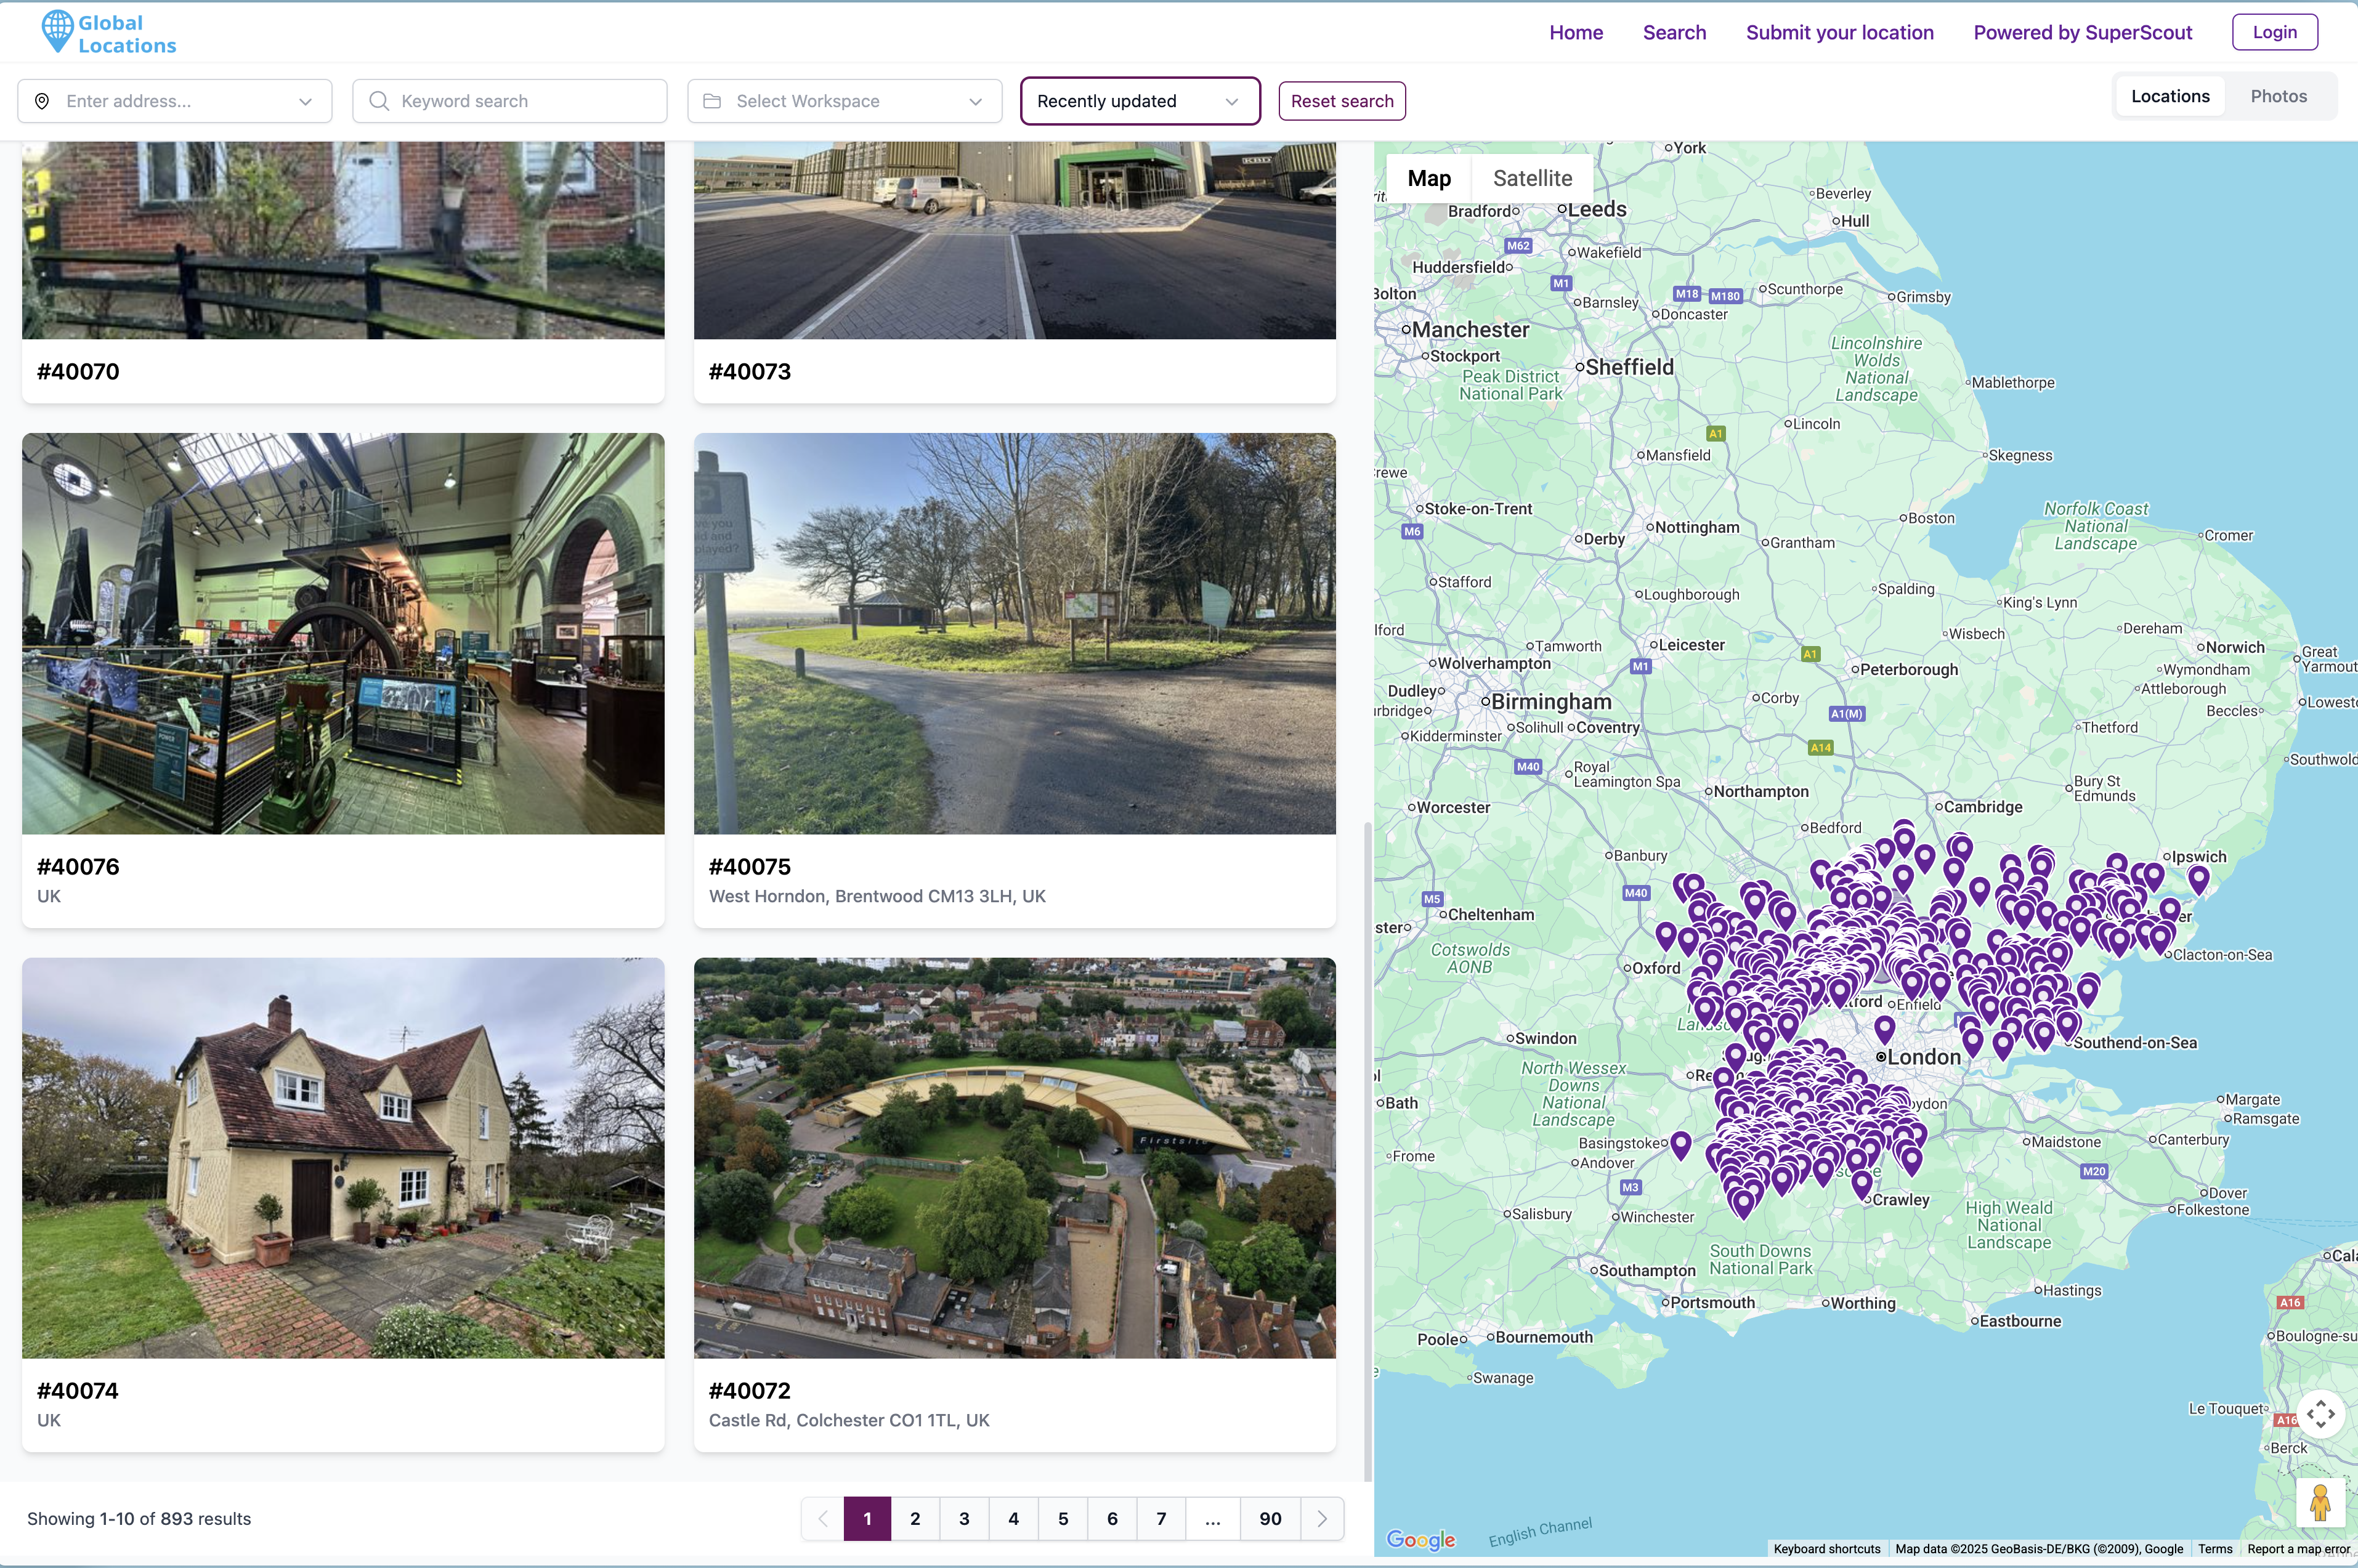Click the magnifier icon in keyword search
Viewport: 2358px width, 1568px height.
coord(379,101)
